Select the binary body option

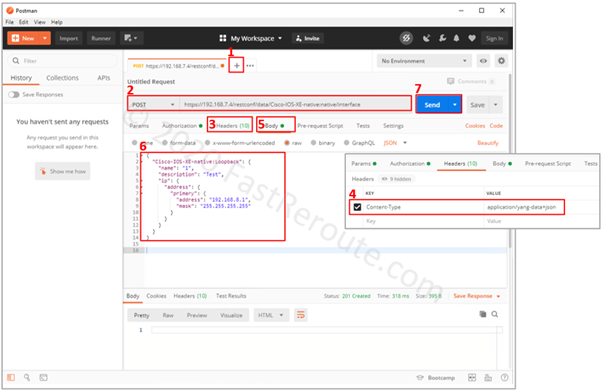point(313,143)
